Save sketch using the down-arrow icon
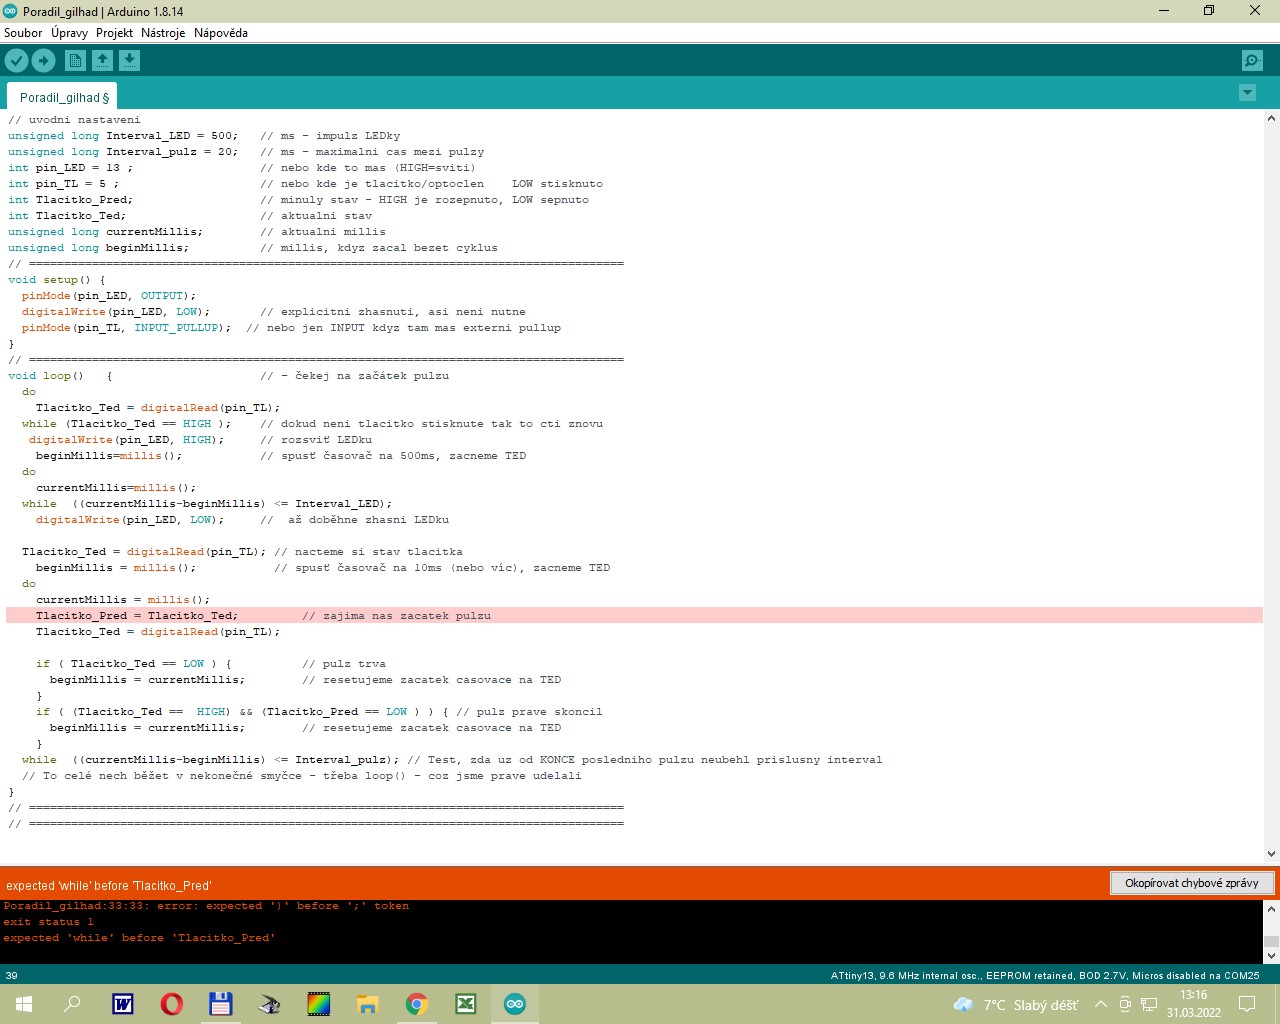 (129, 61)
